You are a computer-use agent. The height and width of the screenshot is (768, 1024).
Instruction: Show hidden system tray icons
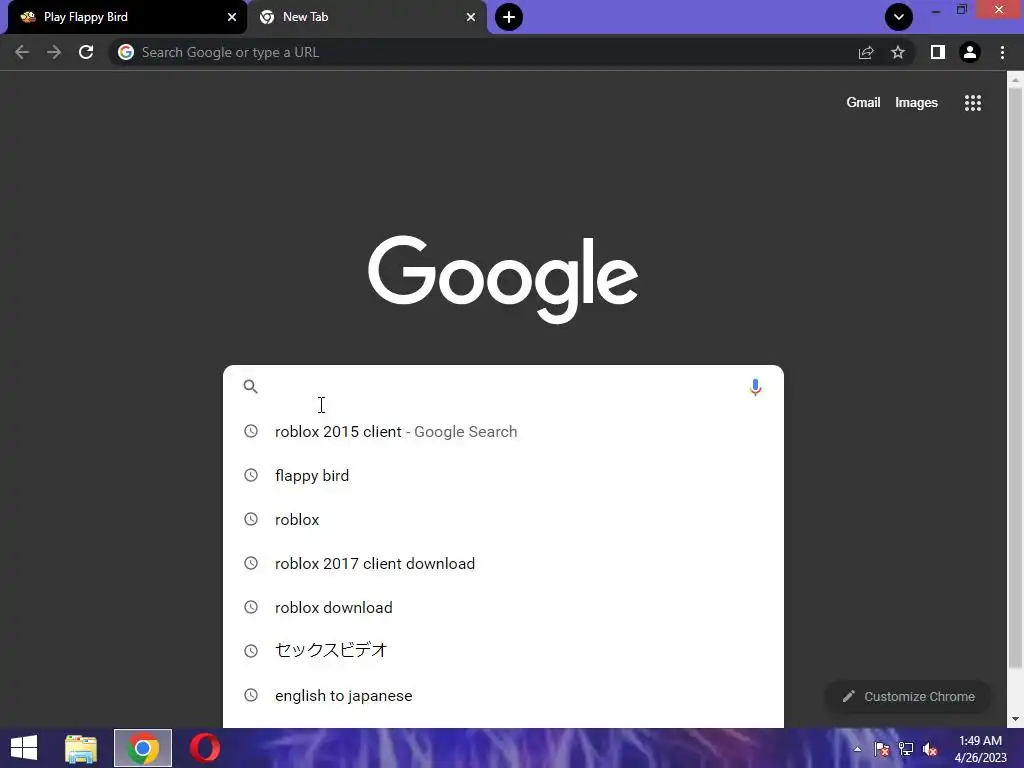857,749
